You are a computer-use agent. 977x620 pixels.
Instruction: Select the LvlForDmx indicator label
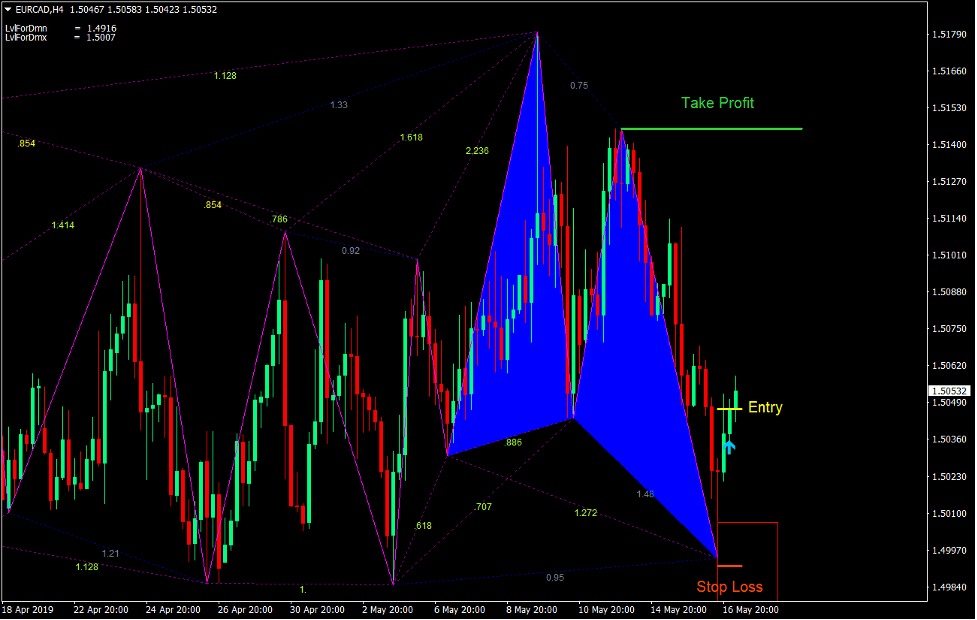click(x=25, y=36)
